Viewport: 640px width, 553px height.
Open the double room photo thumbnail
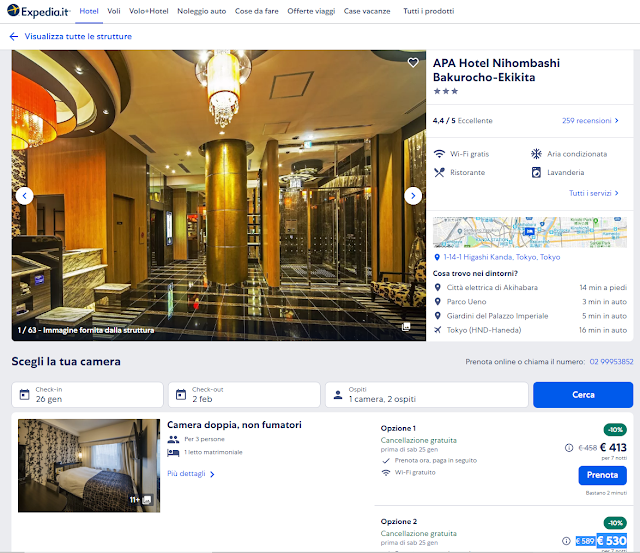coord(89,466)
